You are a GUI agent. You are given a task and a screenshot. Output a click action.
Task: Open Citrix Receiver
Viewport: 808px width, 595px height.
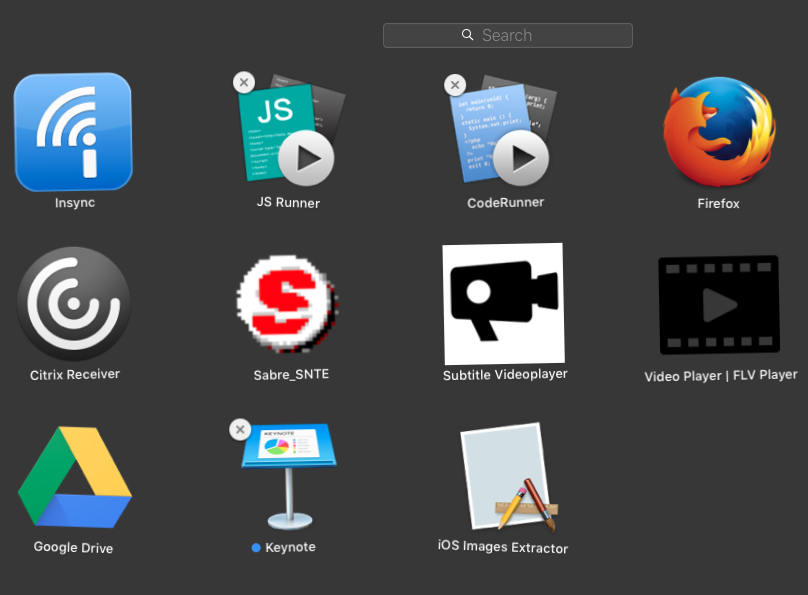point(74,303)
